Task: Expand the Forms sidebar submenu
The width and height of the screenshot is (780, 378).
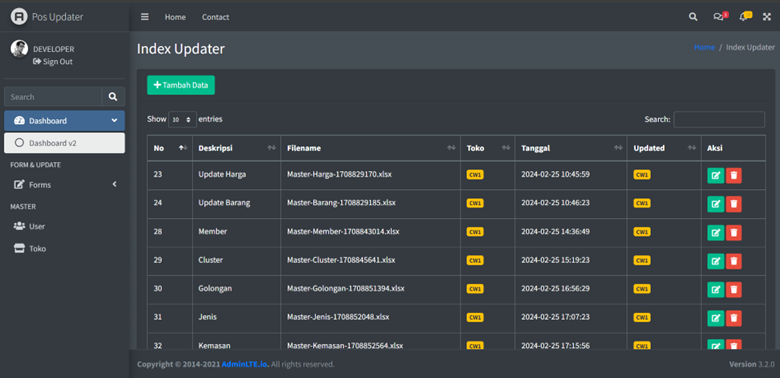Action: pyautogui.click(x=65, y=185)
